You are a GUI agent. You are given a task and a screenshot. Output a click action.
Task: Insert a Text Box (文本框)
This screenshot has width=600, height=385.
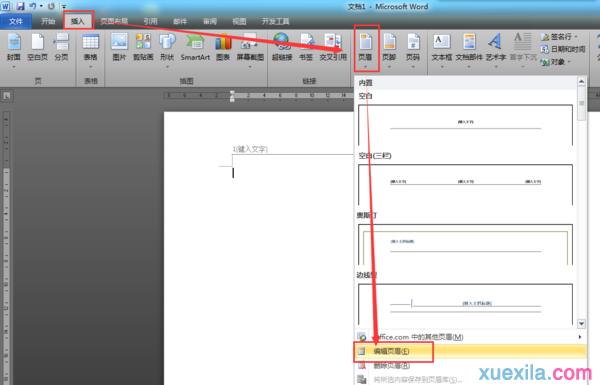pyautogui.click(x=442, y=51)
